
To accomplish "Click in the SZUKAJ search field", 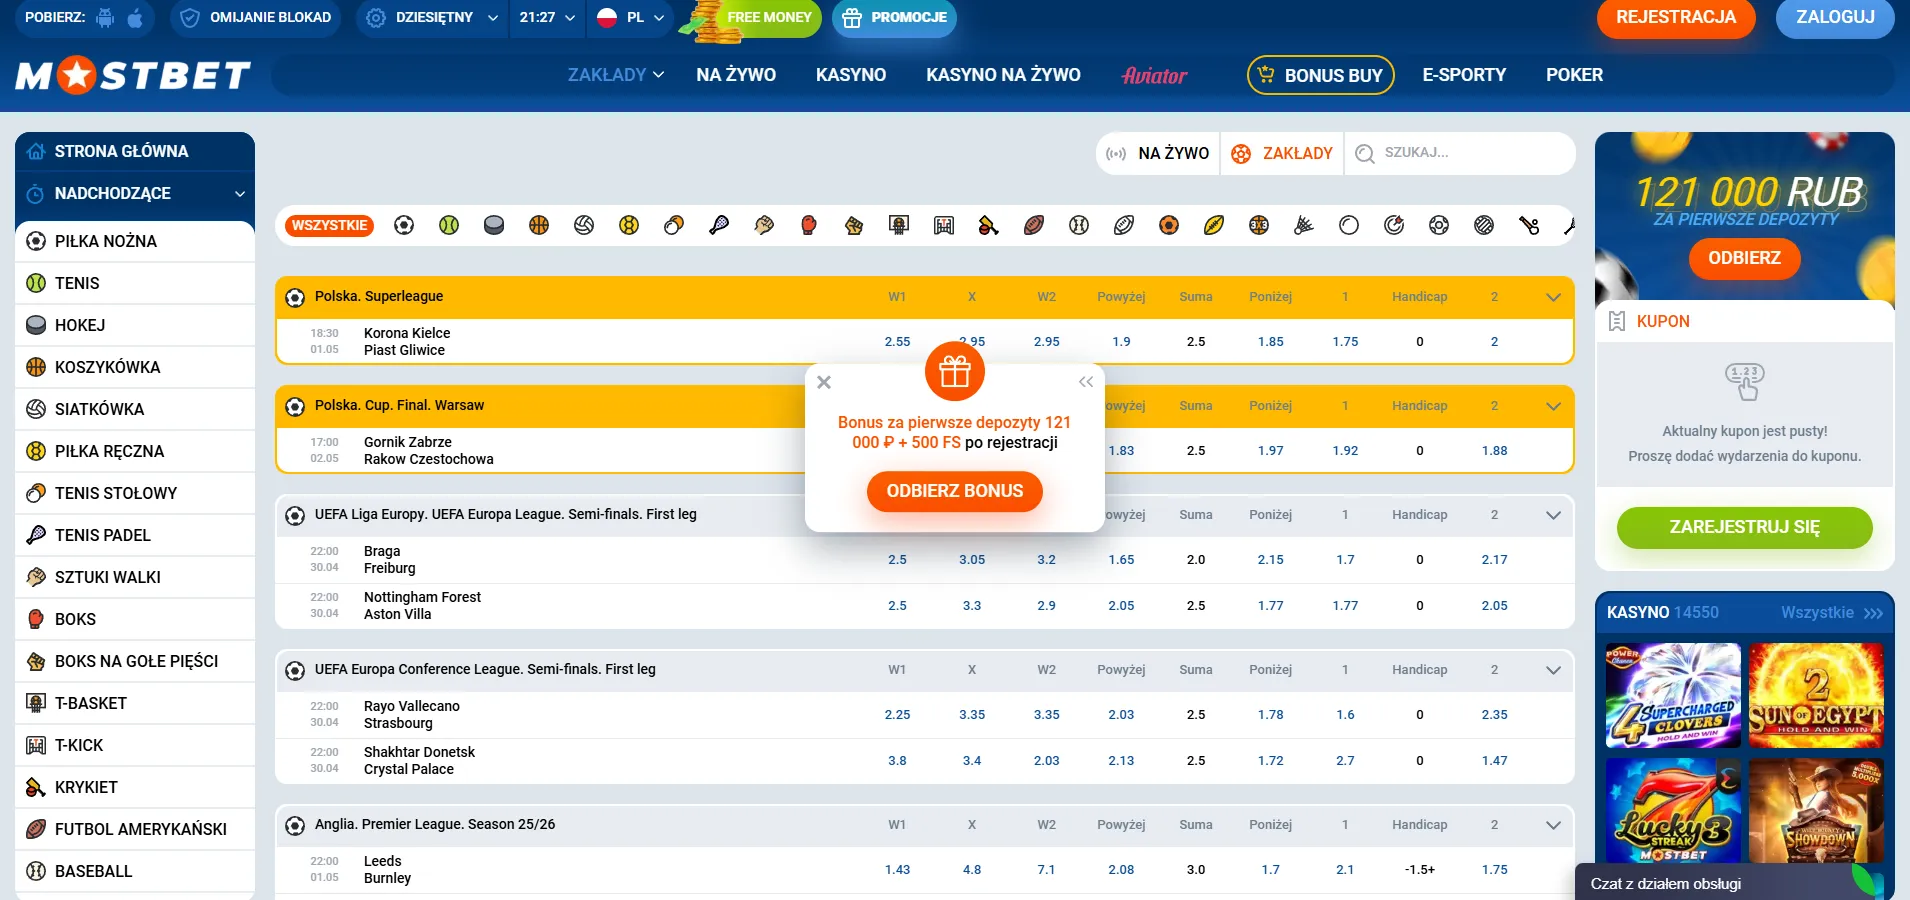I will tap(1460, 153).
